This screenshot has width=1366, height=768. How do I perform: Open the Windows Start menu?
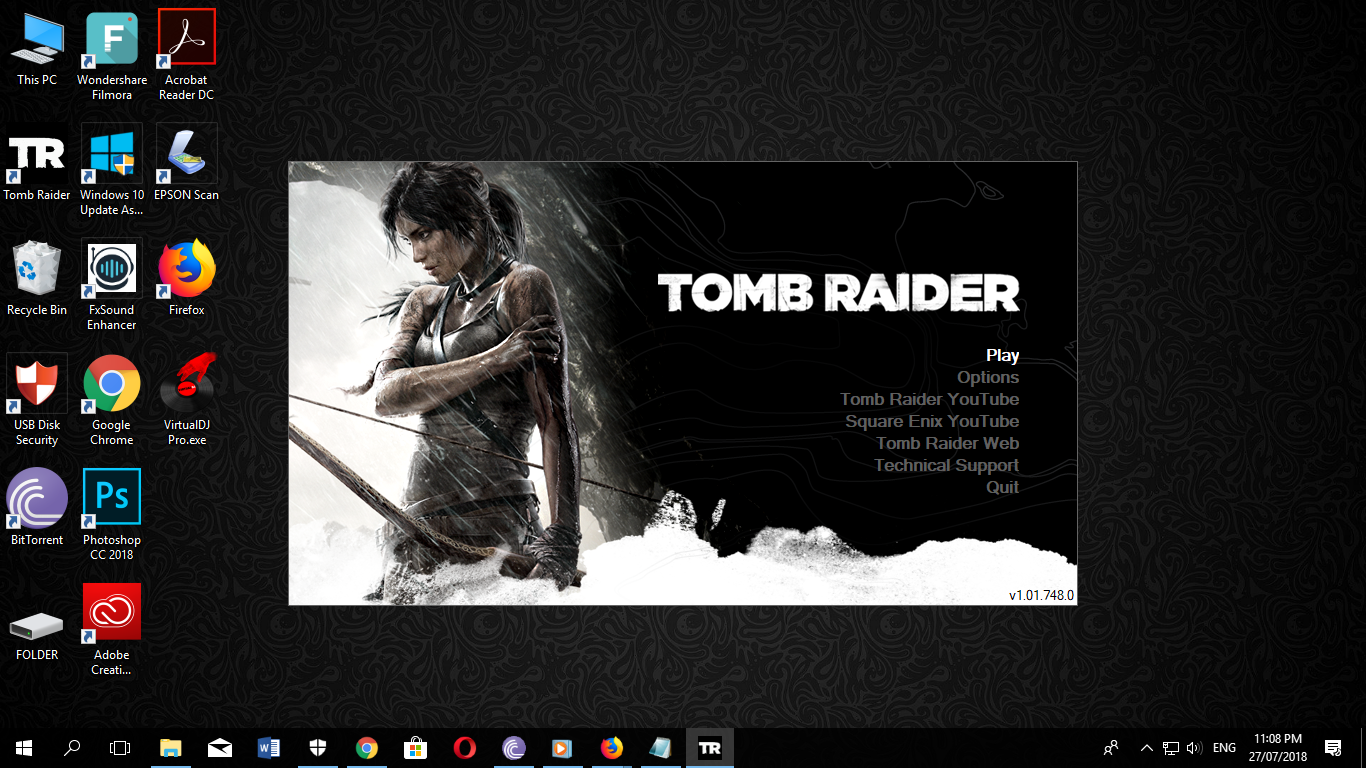[x=24, y=748]
